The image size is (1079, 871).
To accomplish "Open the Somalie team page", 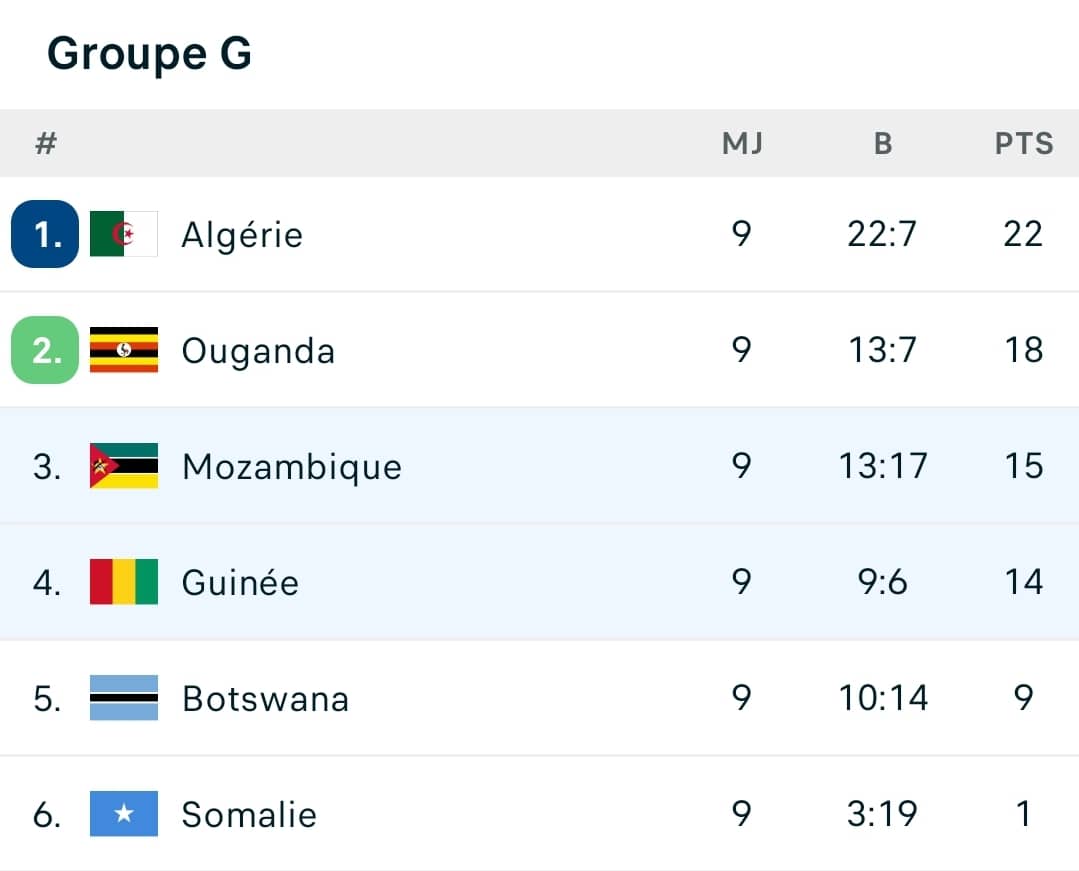I will [249, 815].
